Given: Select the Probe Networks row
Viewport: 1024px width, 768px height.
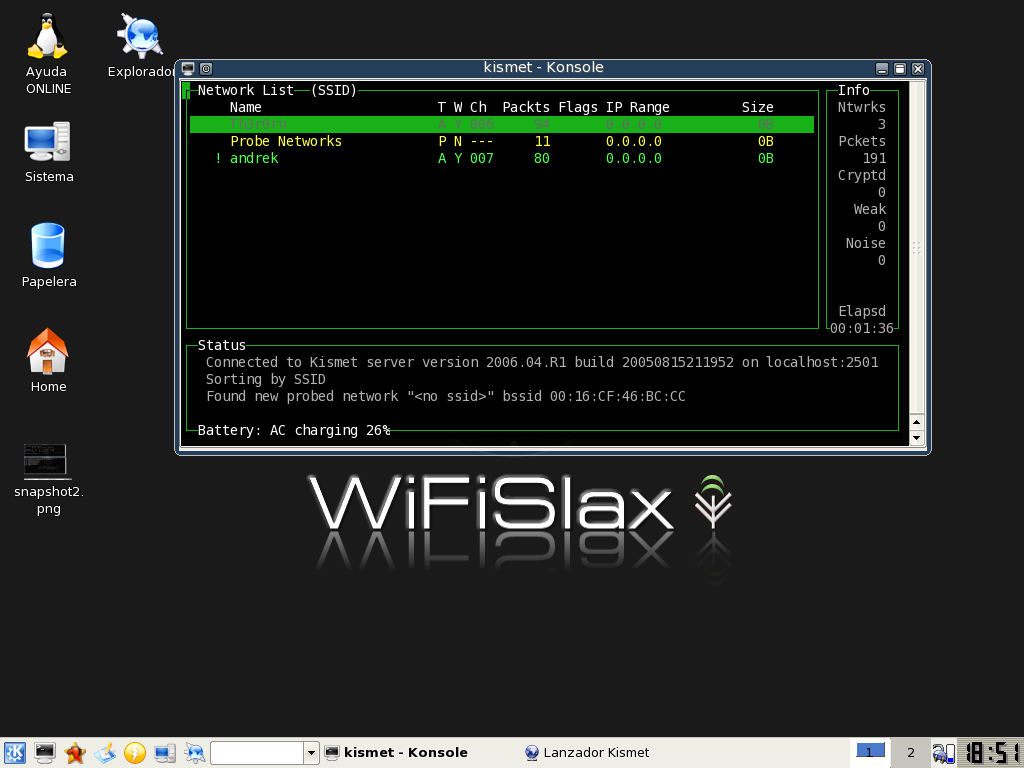Looking at the screenshot, I should coord(502,141).
